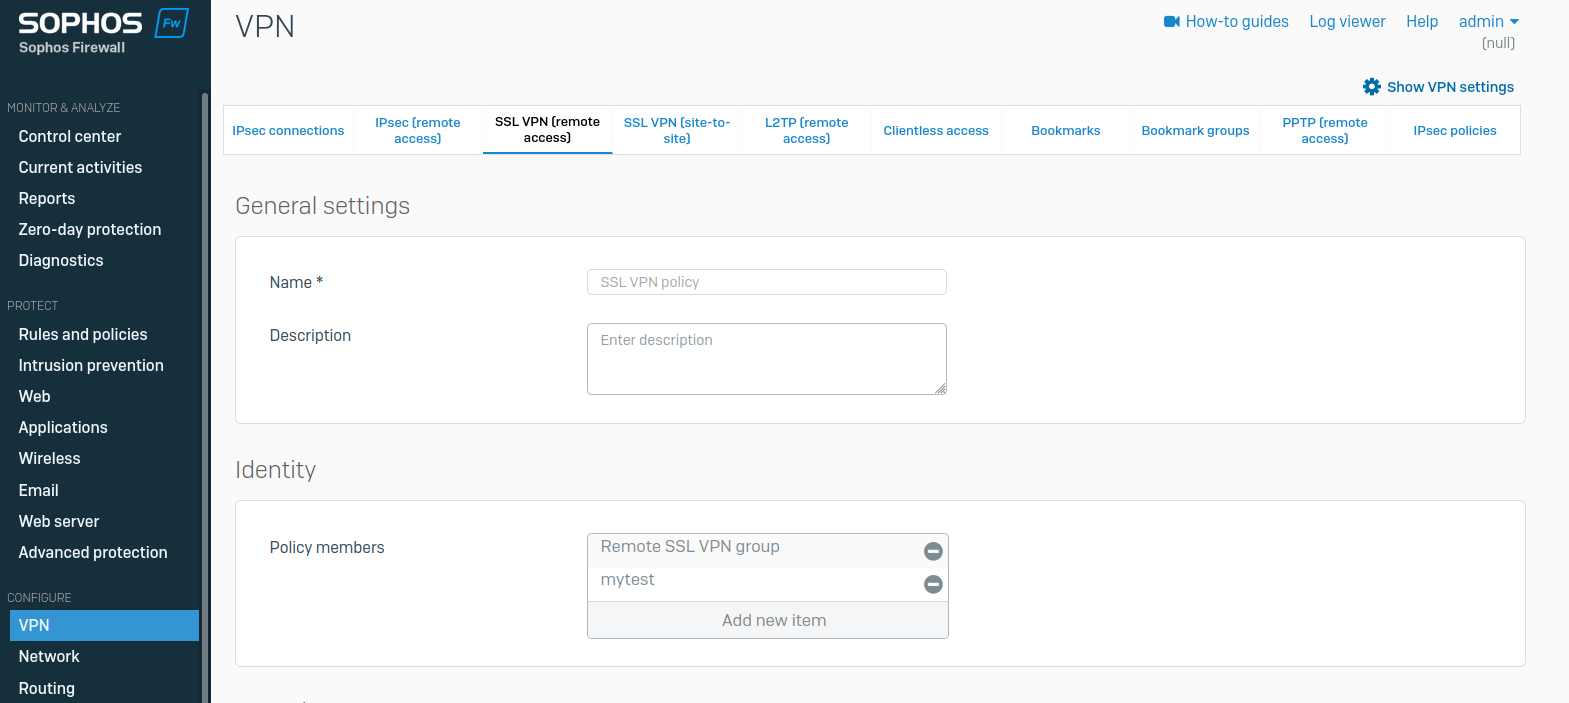Remove Remote SSL VPN group member
The height and width of the screenshot is (703, 1569).
click(932, 551)
